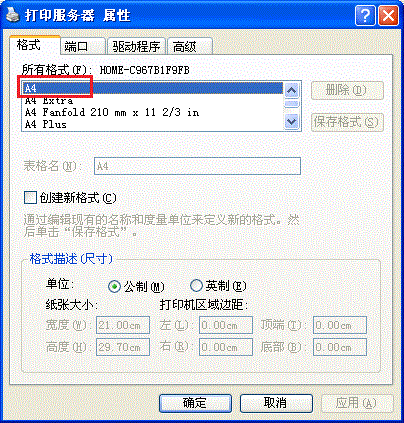This screenshot has height=423, width=404.
Task: Open the 驱动程序 tab
Action: point(136,46)
